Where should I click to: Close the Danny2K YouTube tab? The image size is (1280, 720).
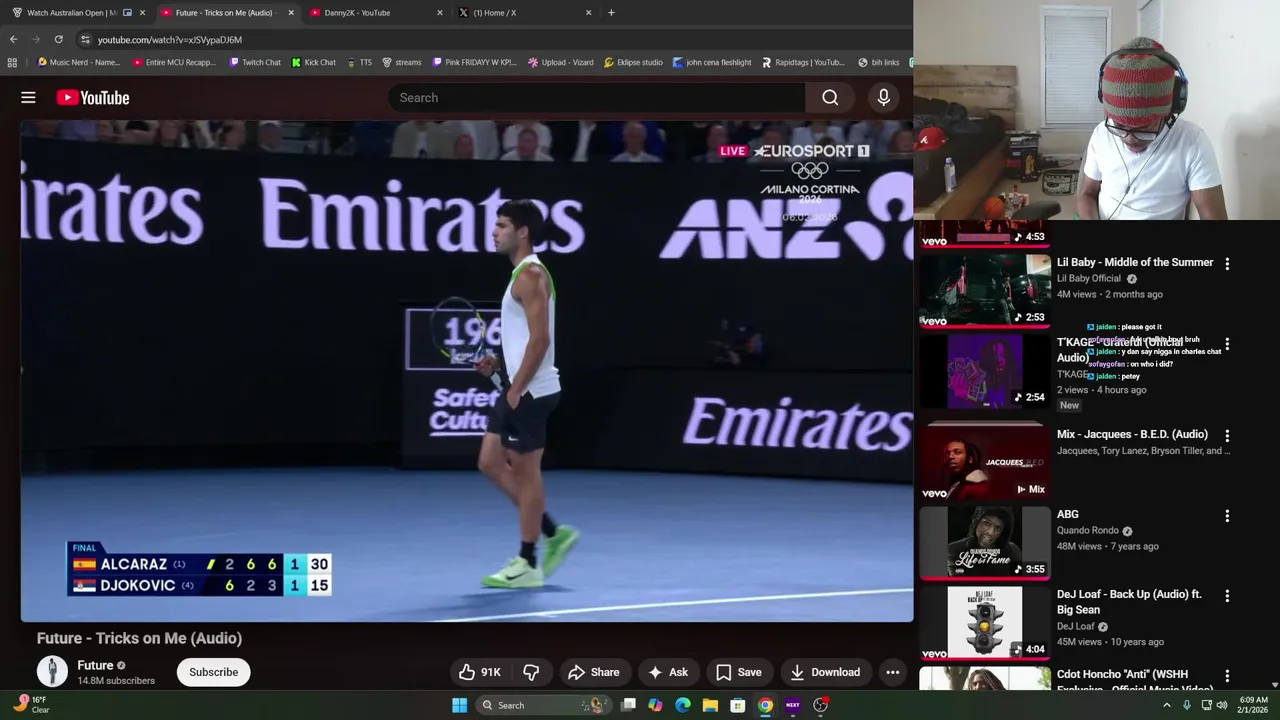[439, 13]
